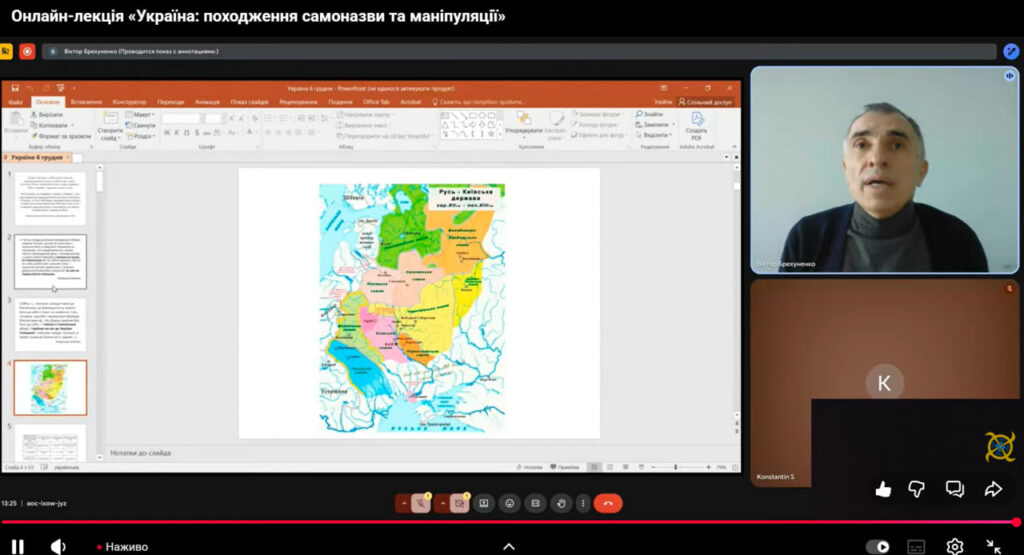
Task: Click the raise hand icon in meeting bar
Action: click(561, 503)
